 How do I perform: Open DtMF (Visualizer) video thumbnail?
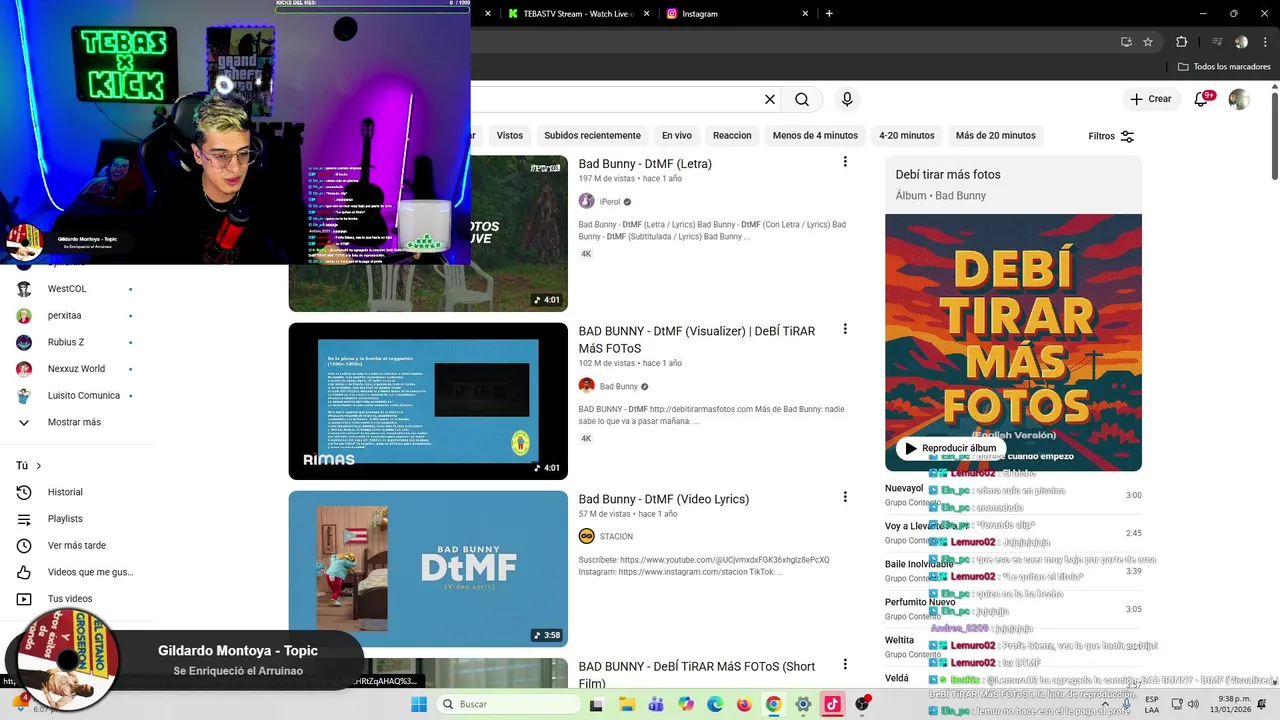[428, 401]
